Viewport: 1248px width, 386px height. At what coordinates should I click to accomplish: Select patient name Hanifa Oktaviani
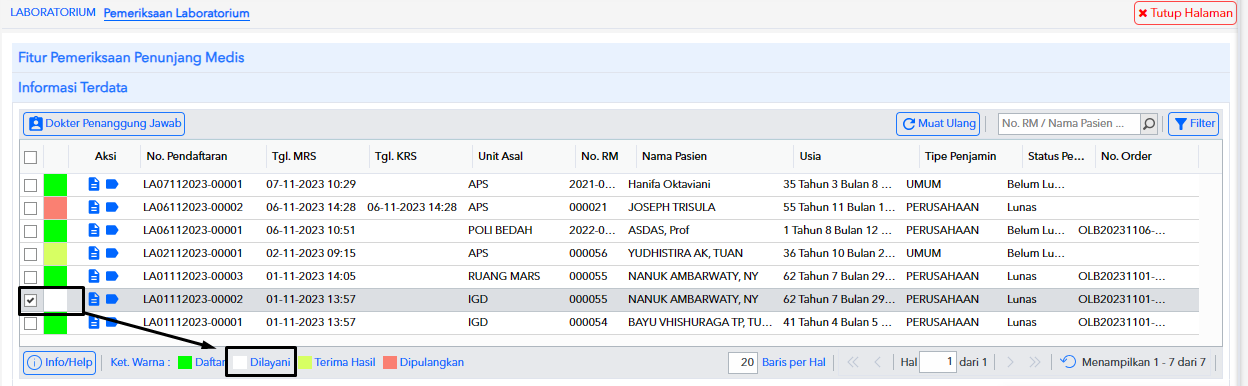click(669, 184)
